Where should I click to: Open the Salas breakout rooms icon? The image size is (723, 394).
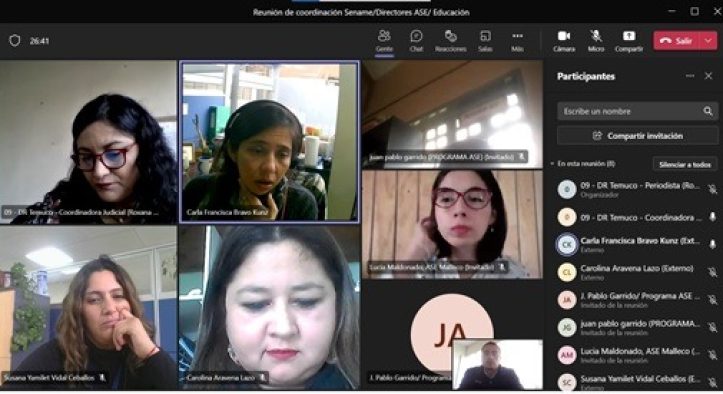click(x=485, y=41)
